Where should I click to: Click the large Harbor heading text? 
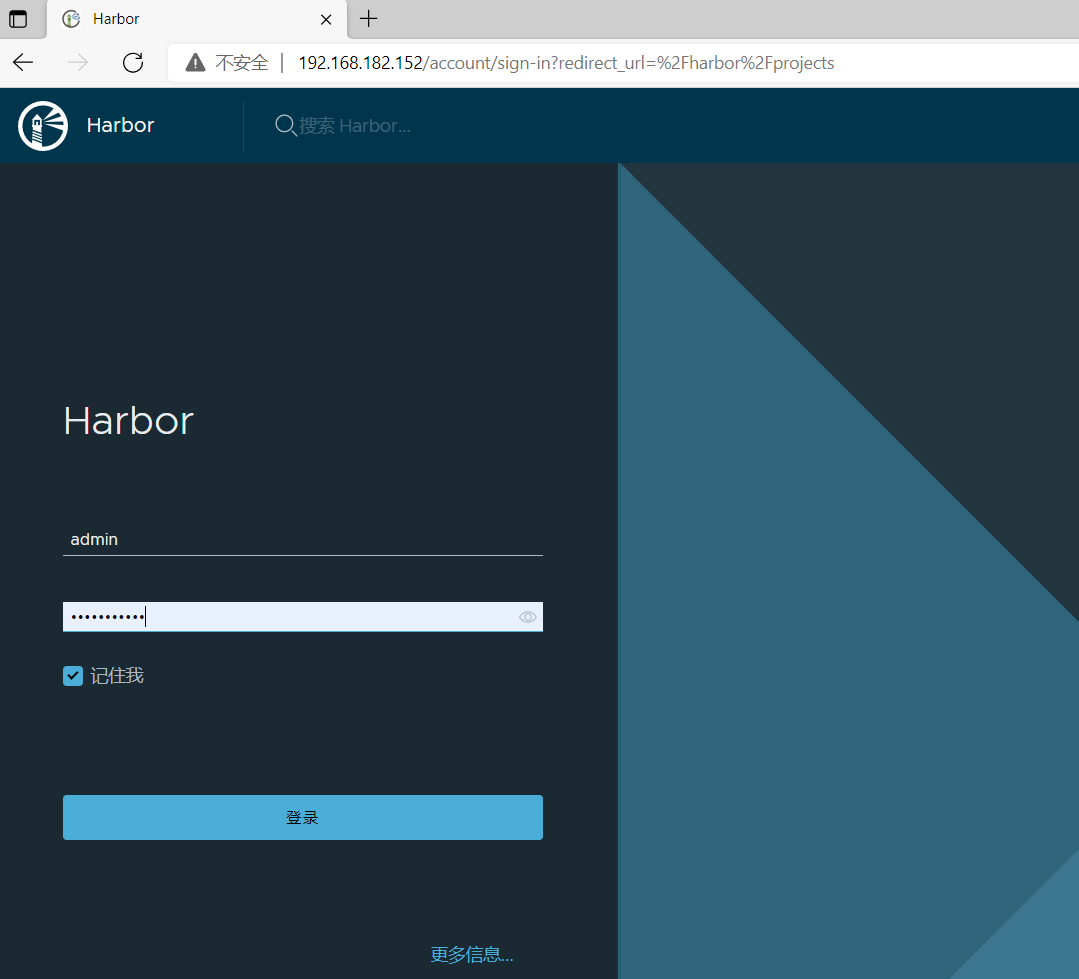[x=129, y=420]
